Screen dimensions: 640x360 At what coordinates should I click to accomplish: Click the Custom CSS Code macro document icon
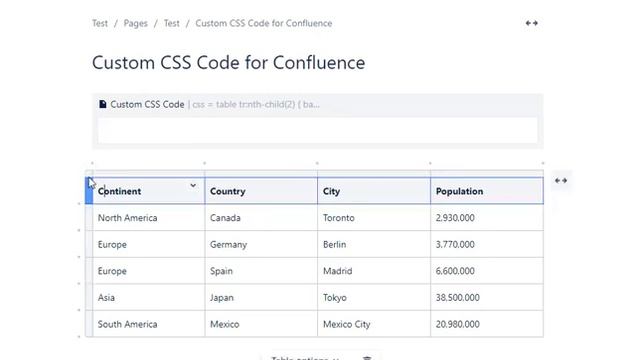pyautogui.click(x=103, y=104)
